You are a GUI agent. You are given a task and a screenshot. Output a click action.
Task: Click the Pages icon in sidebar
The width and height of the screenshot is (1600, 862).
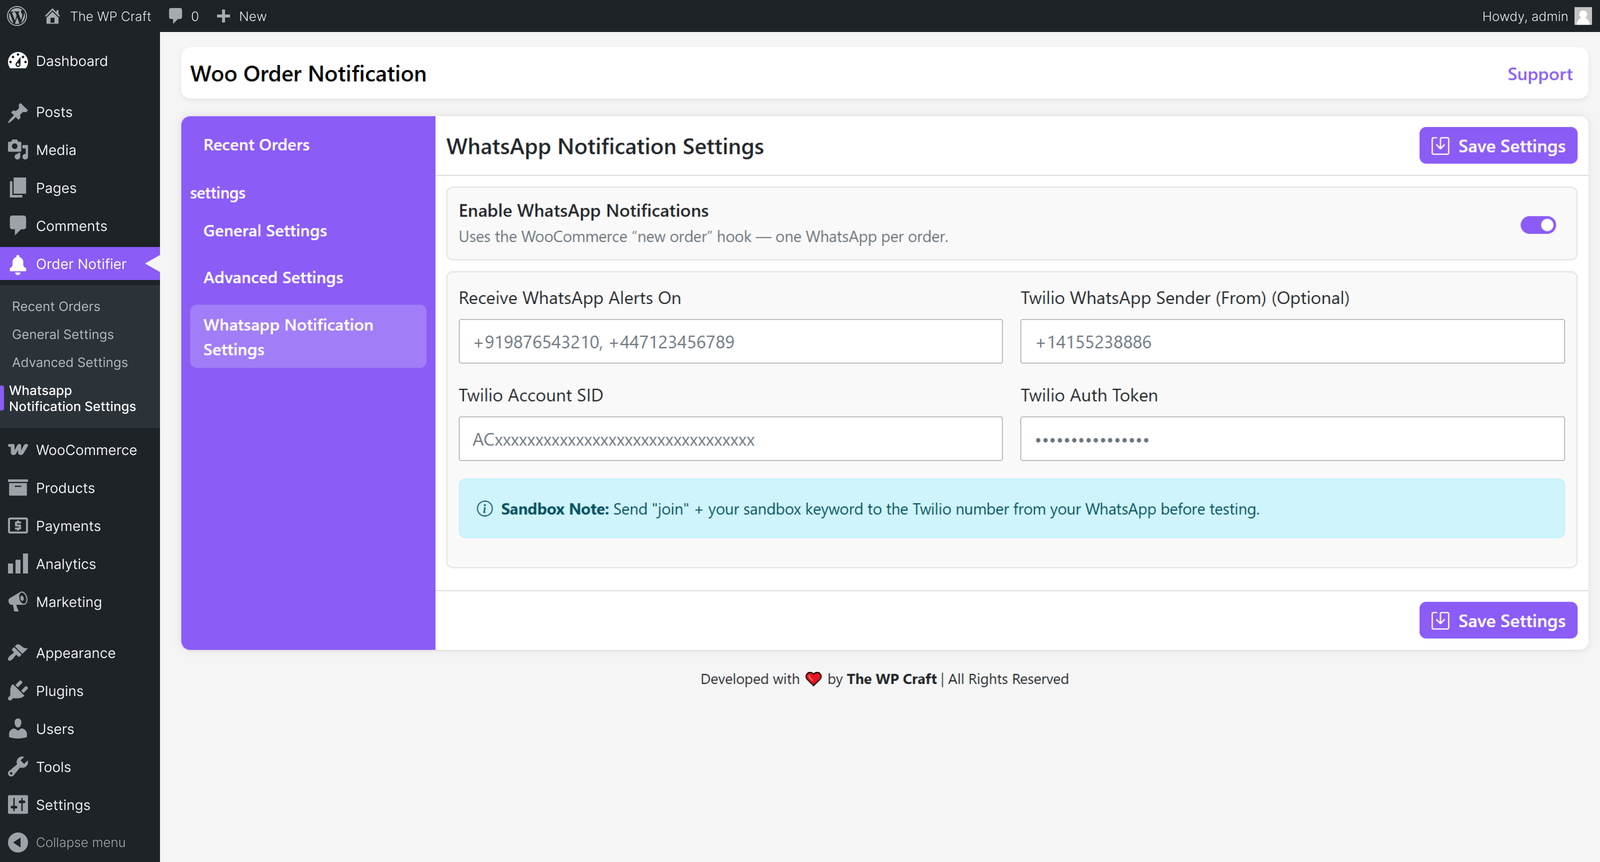coord(18,188)
